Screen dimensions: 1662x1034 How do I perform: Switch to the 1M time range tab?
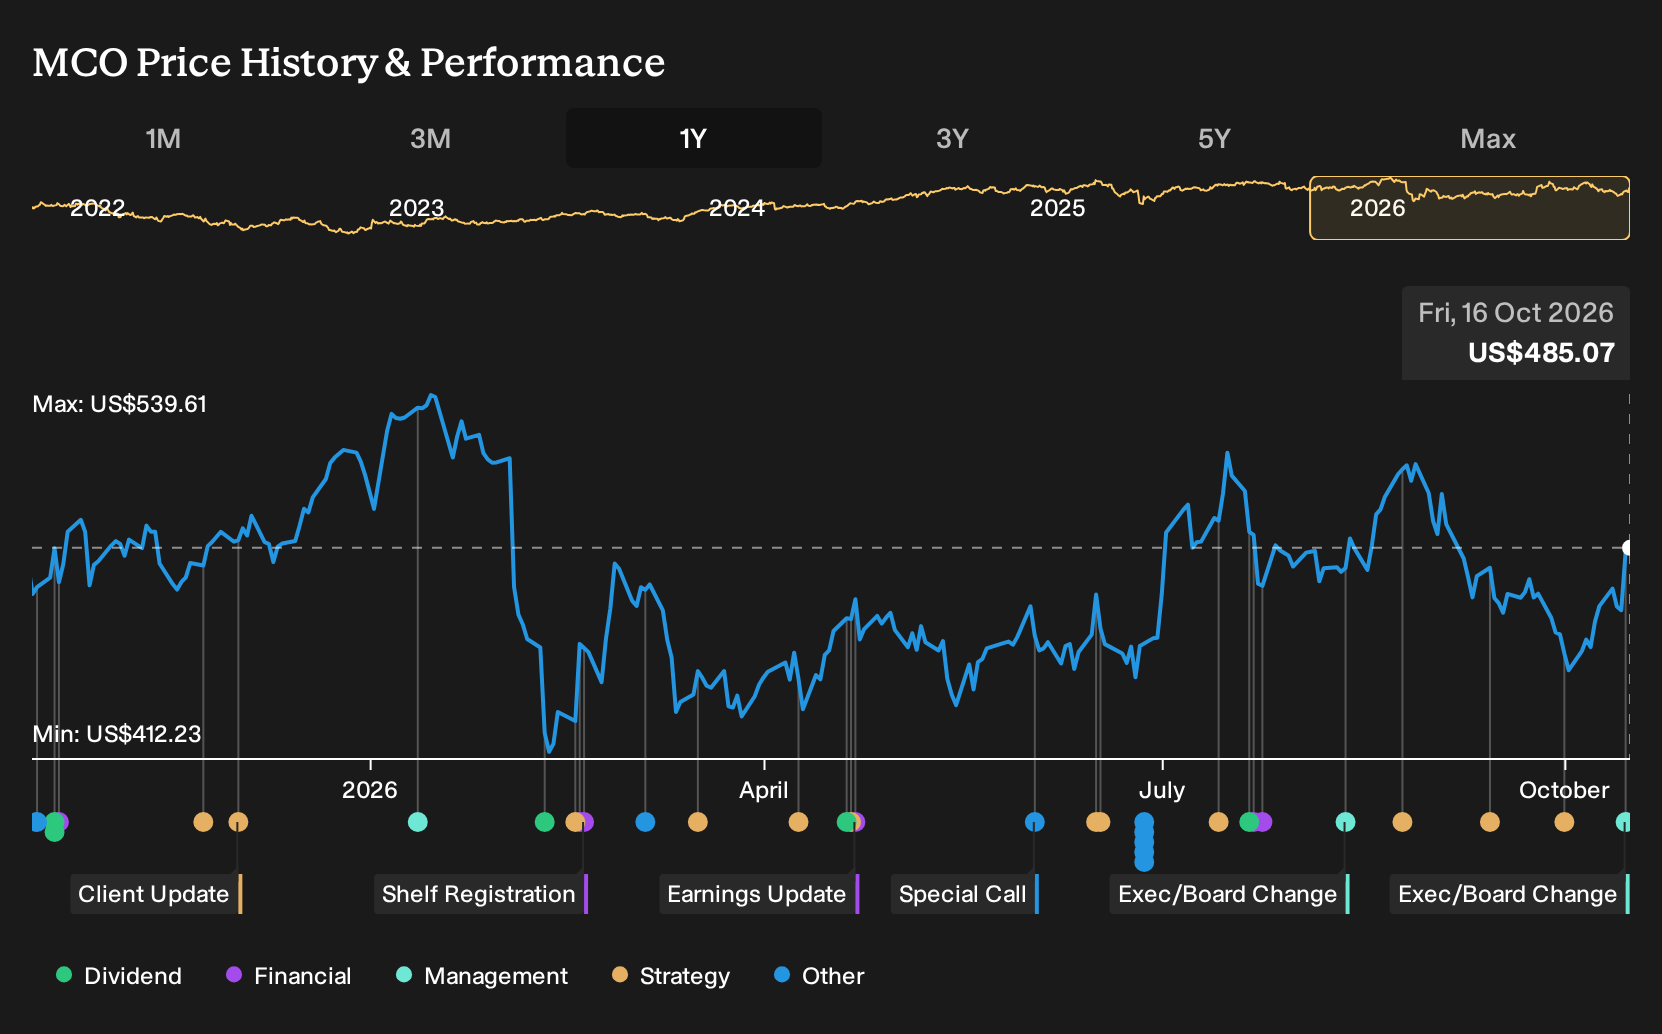(x=163, y=138)
